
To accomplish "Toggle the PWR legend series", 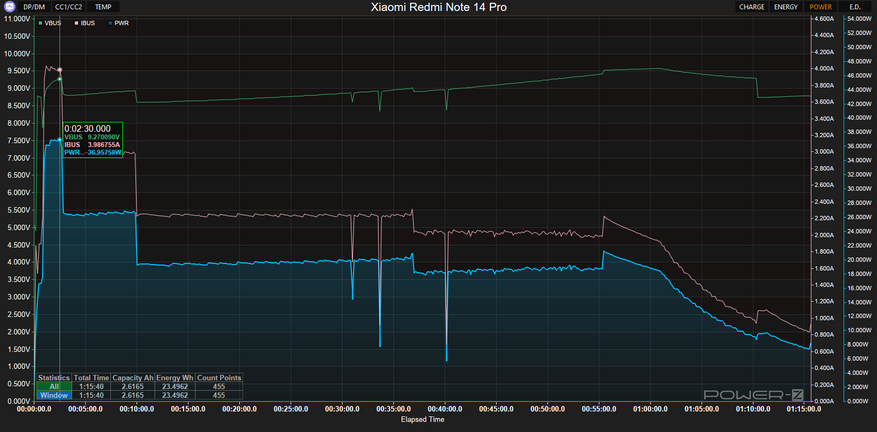I will pyautogui.click(x=119, y=24).
